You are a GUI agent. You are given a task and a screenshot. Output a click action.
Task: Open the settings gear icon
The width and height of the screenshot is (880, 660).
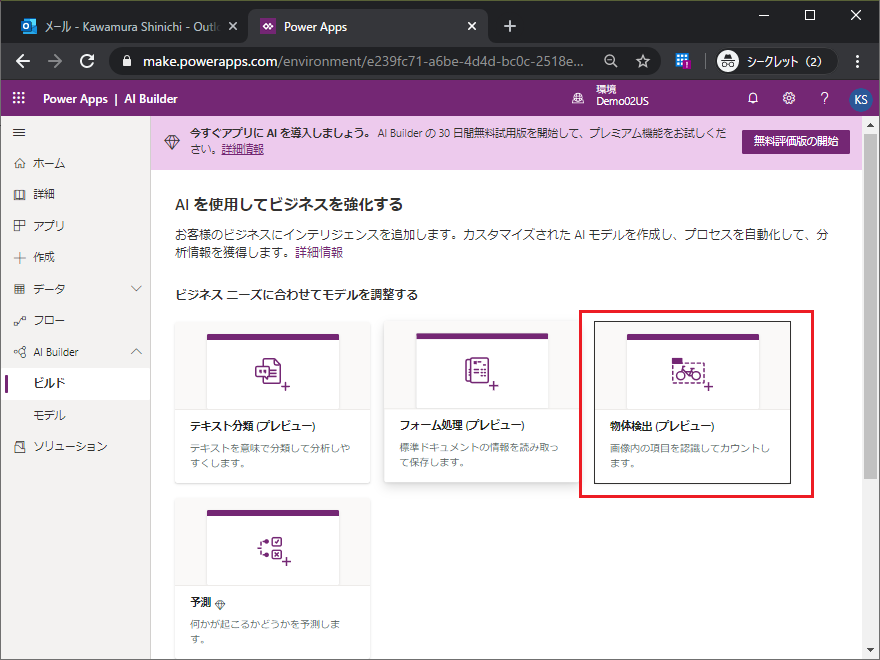point(789,98)
